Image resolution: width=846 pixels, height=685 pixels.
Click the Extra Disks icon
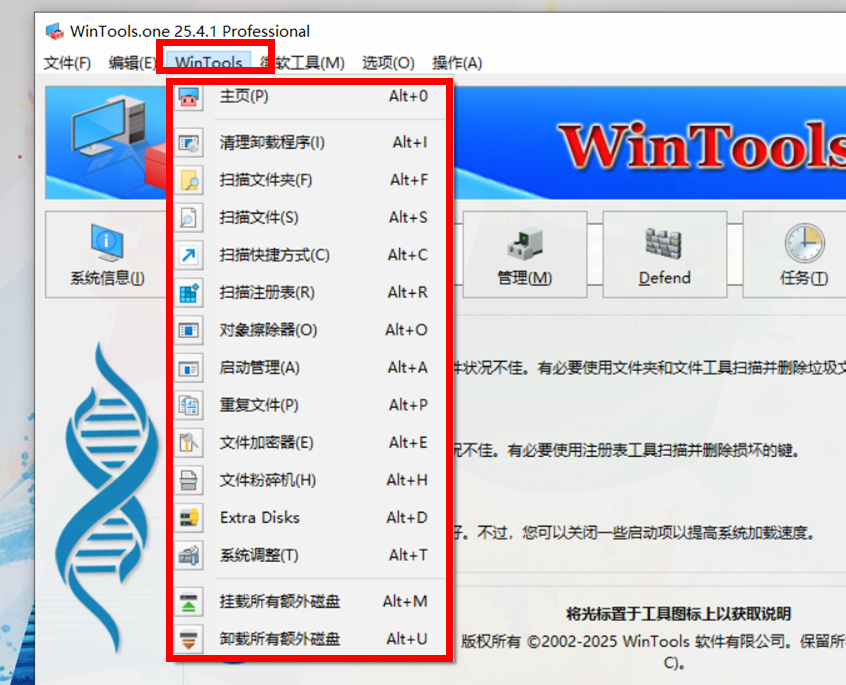tap(188, 518)
